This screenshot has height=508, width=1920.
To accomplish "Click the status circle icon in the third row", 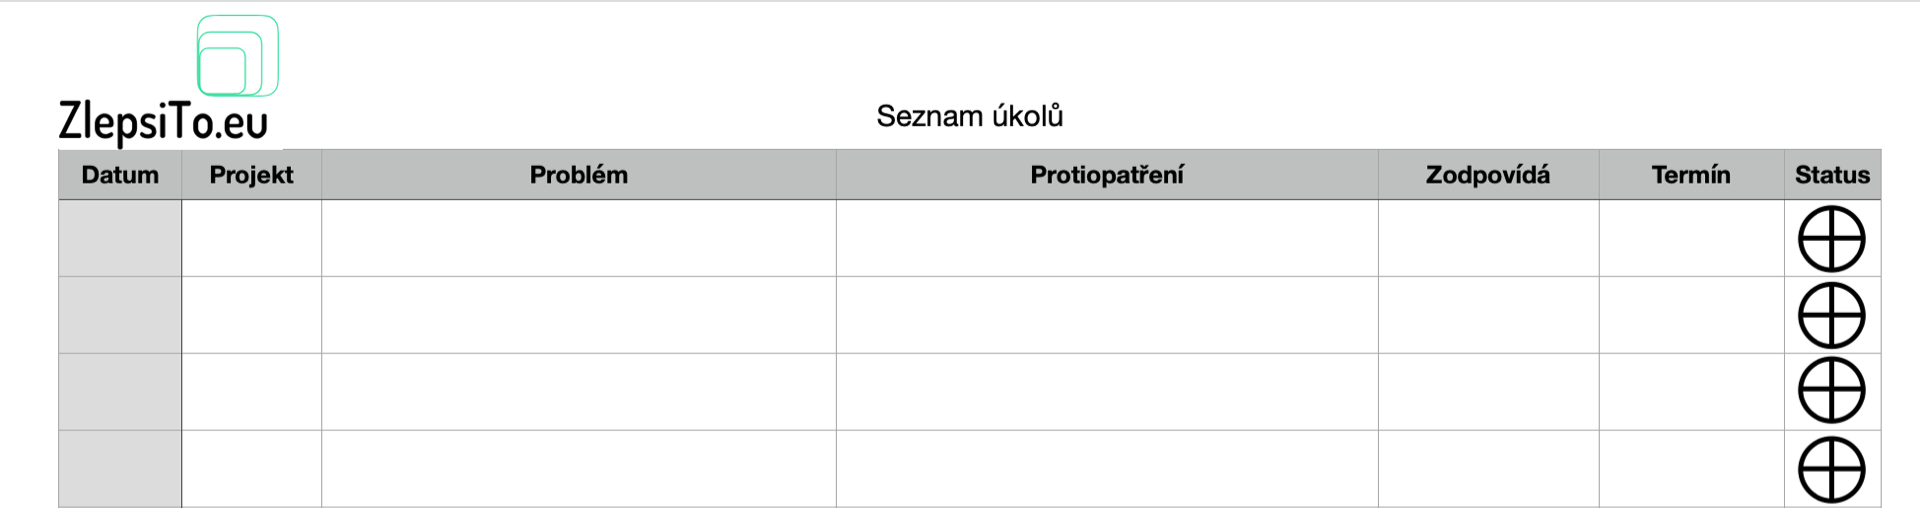I will 1831,390.
